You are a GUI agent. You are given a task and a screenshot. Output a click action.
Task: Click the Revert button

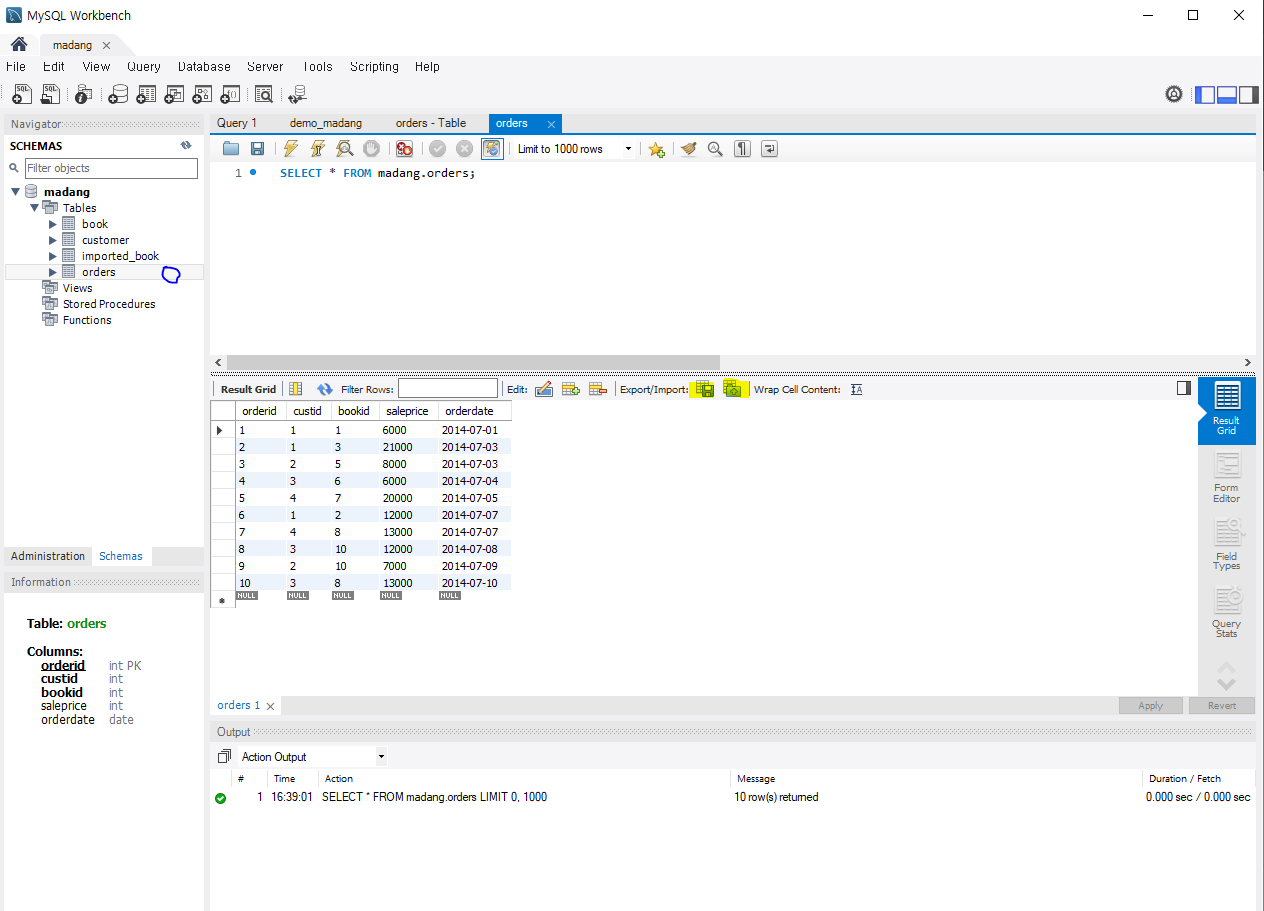[x=1221, y=705]
